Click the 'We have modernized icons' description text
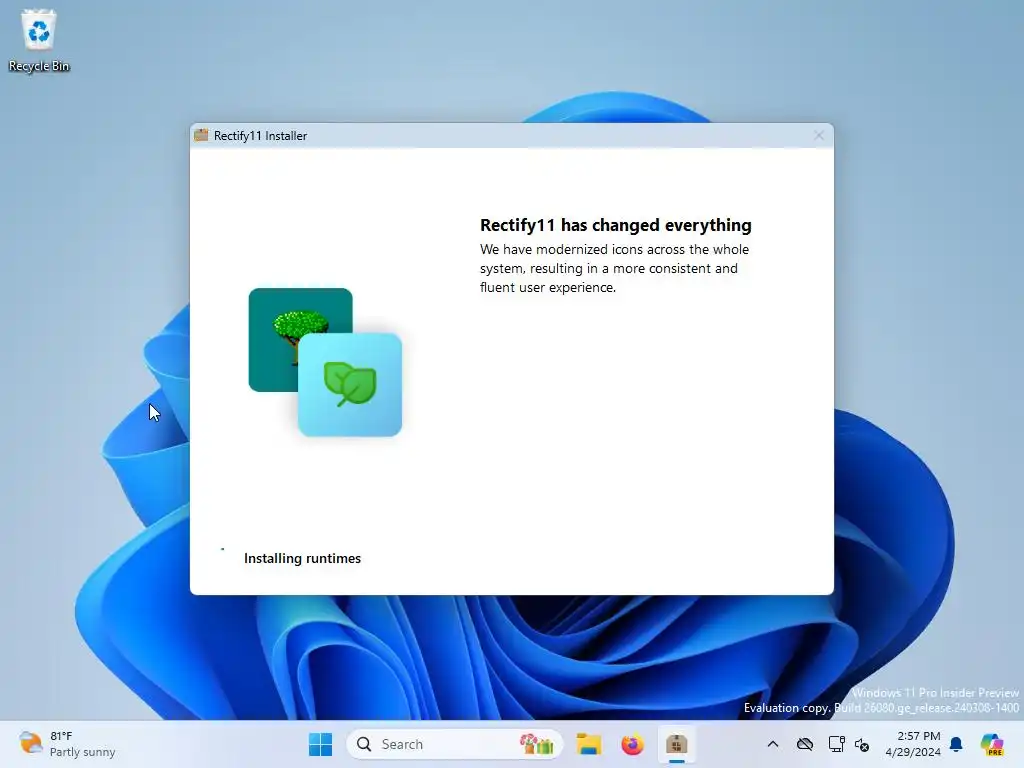 [x=615, y=268]
